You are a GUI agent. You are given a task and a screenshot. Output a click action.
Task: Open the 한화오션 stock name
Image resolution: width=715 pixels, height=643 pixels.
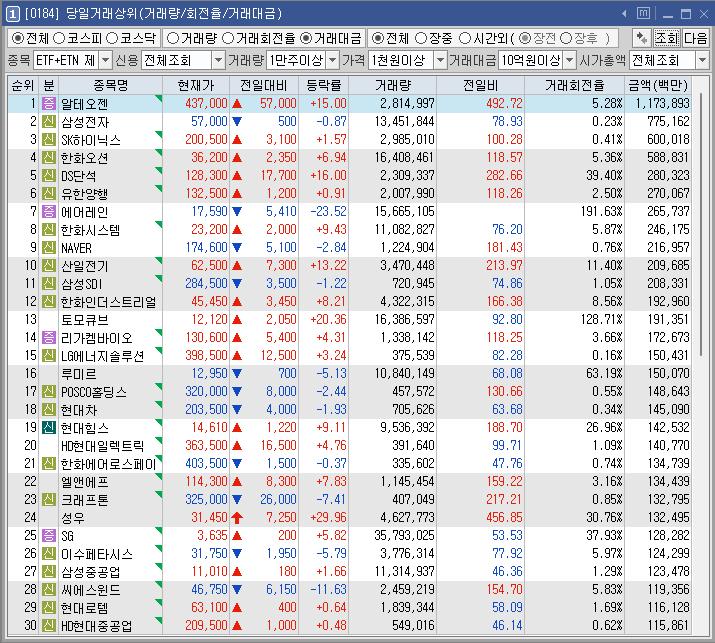(84, 158)
